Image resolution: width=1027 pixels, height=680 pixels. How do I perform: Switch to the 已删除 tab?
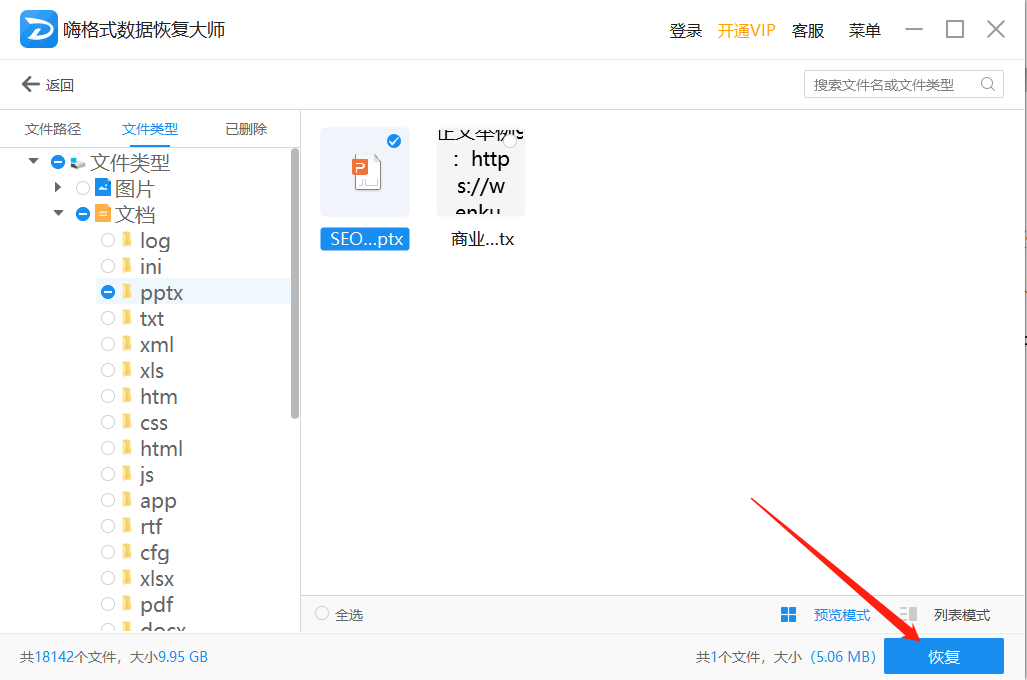point(246,129)
